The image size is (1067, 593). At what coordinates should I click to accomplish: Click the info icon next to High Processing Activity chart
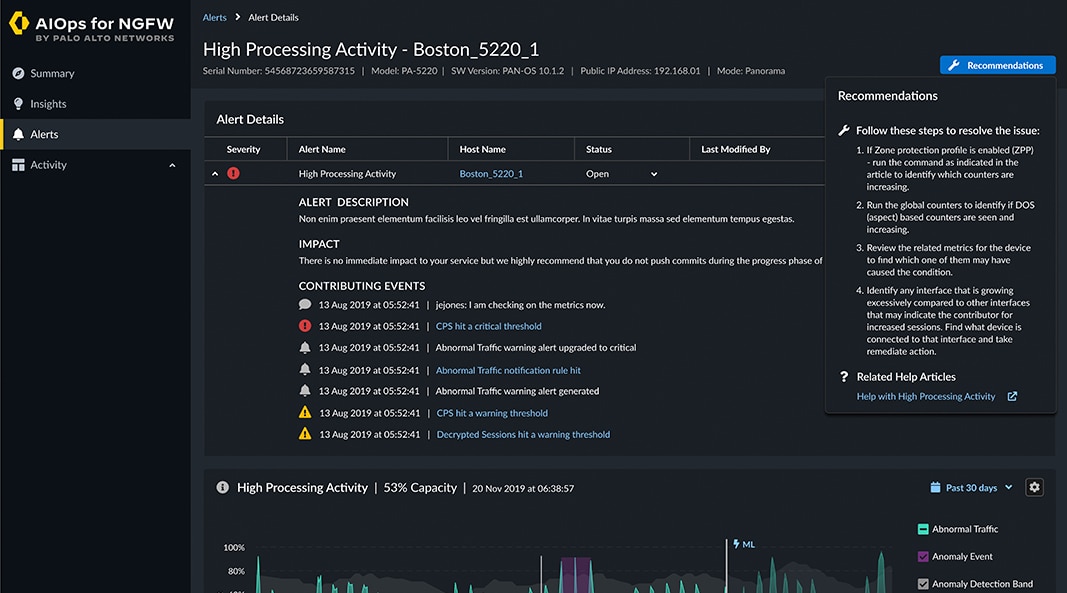pyautogui.click(x=223, y=487)
